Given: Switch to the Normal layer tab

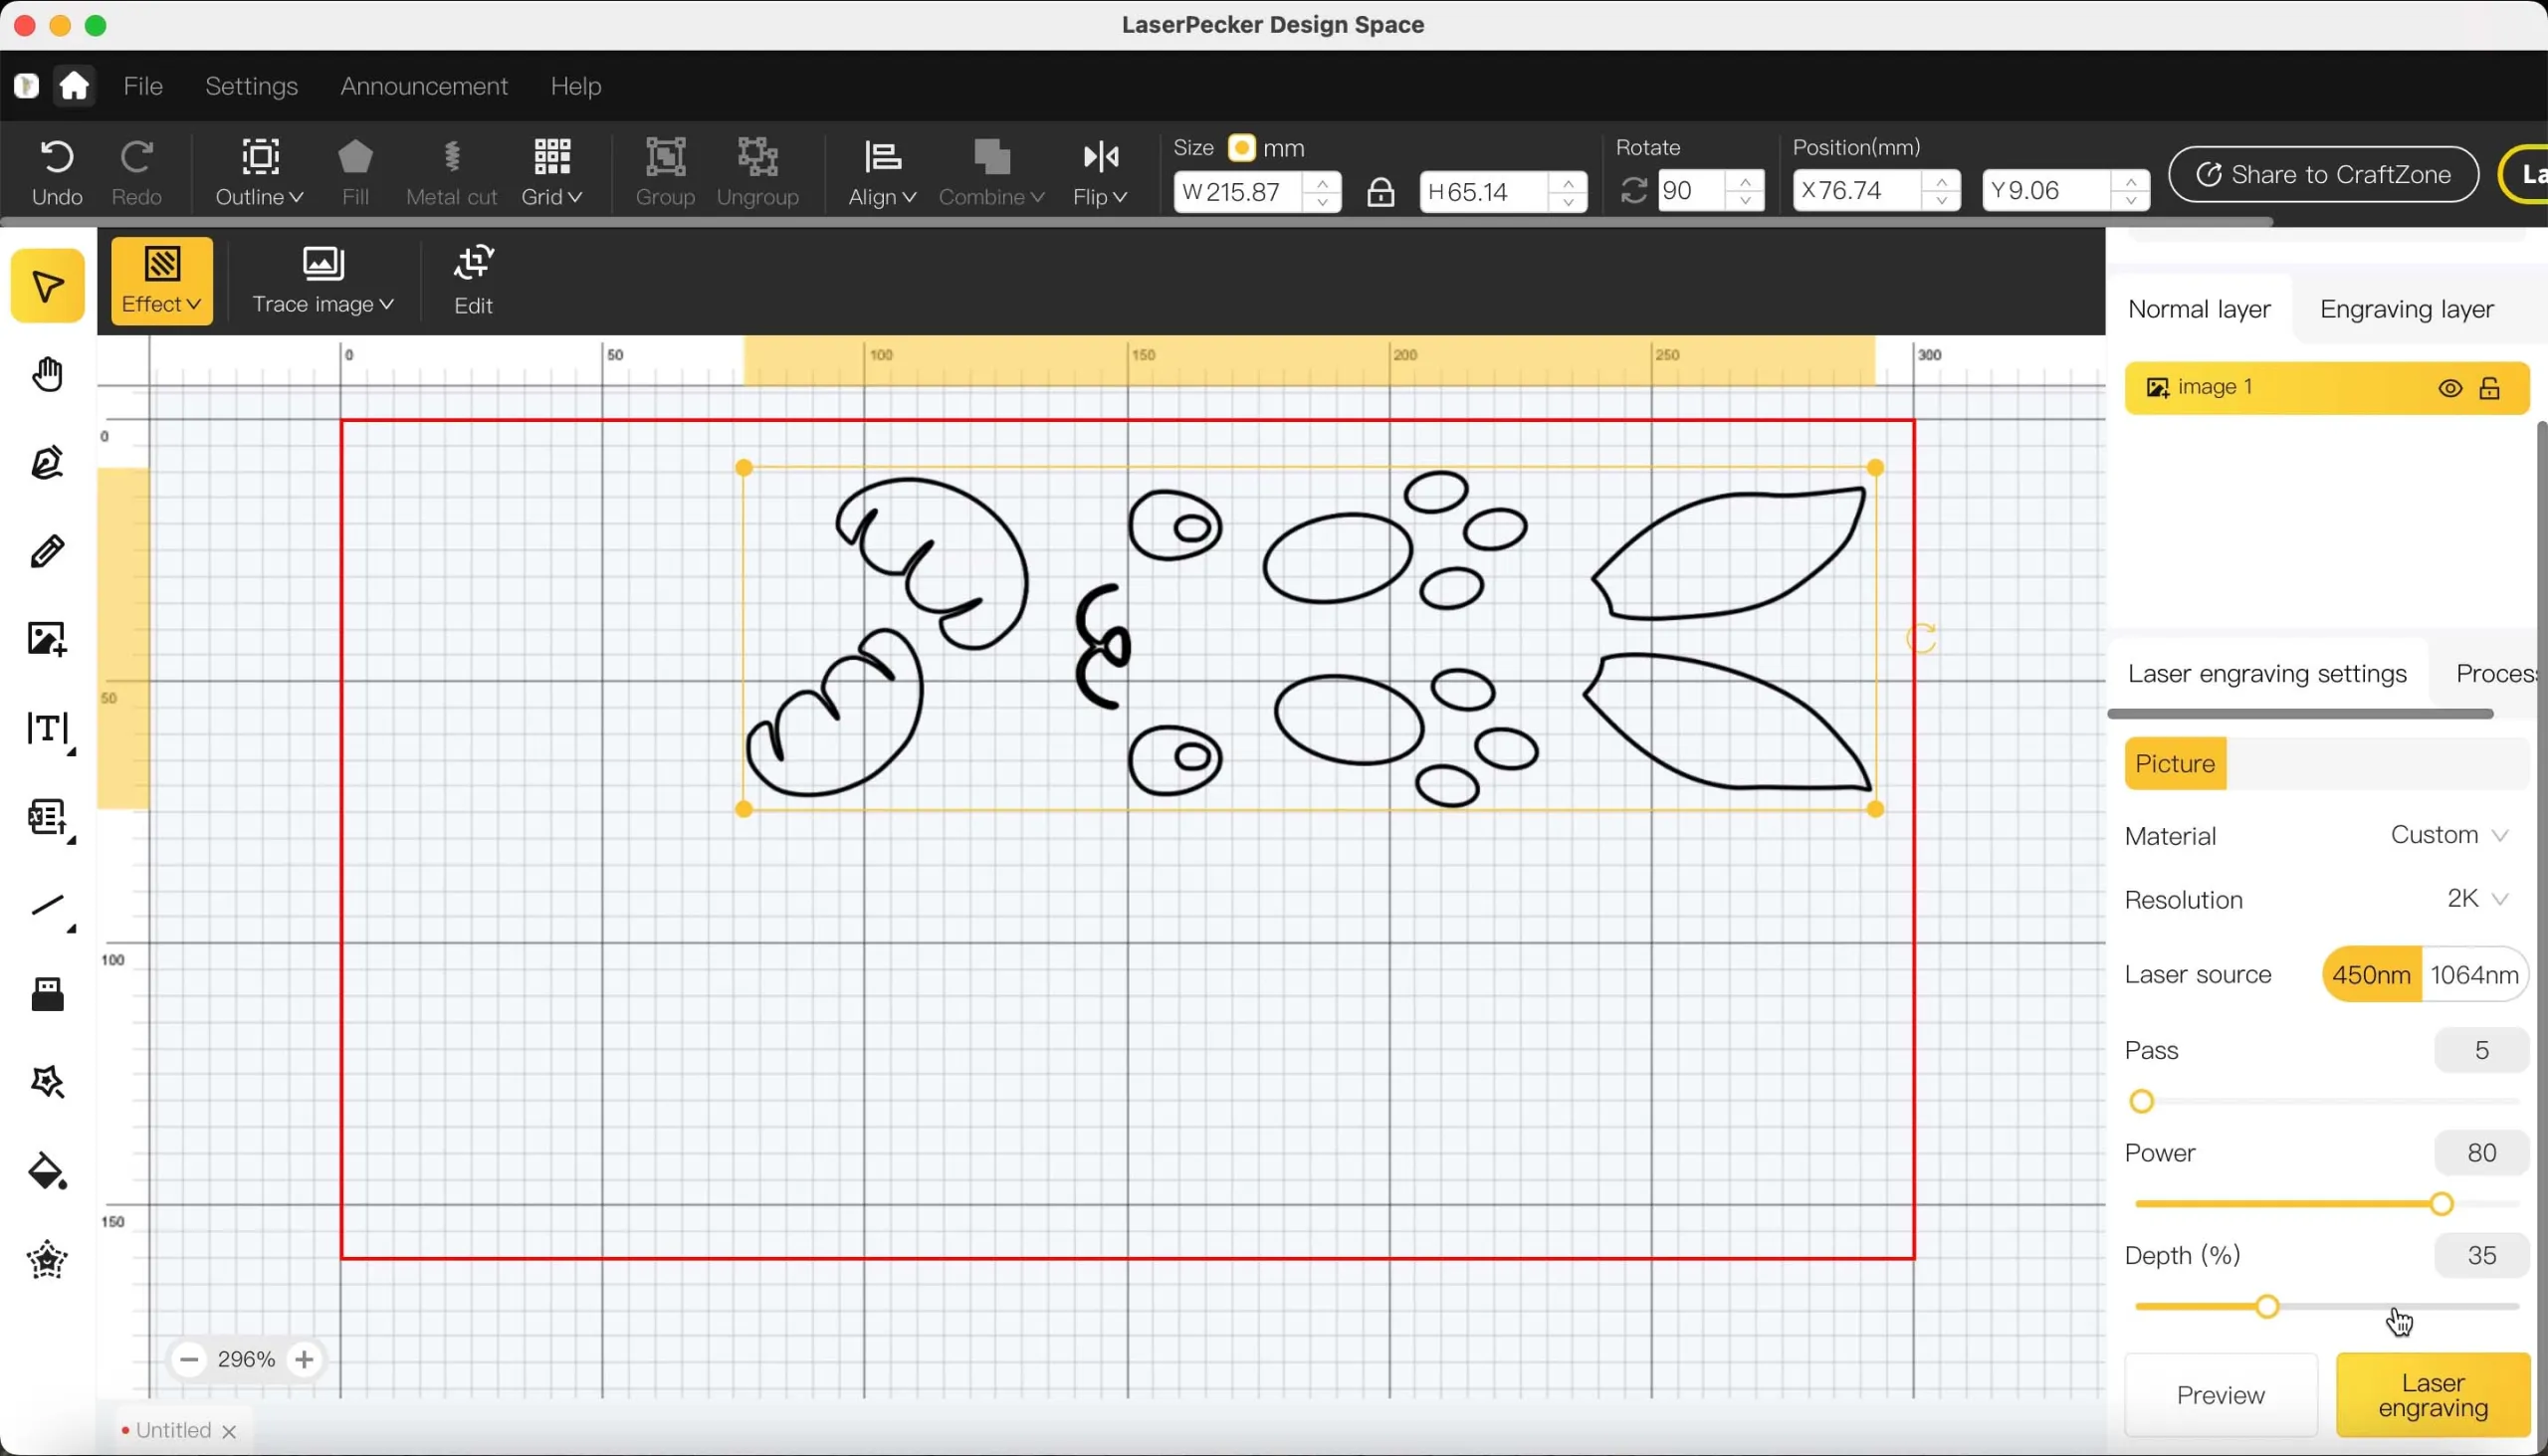Looking at the screenshot, I should tap(2199, 310).
